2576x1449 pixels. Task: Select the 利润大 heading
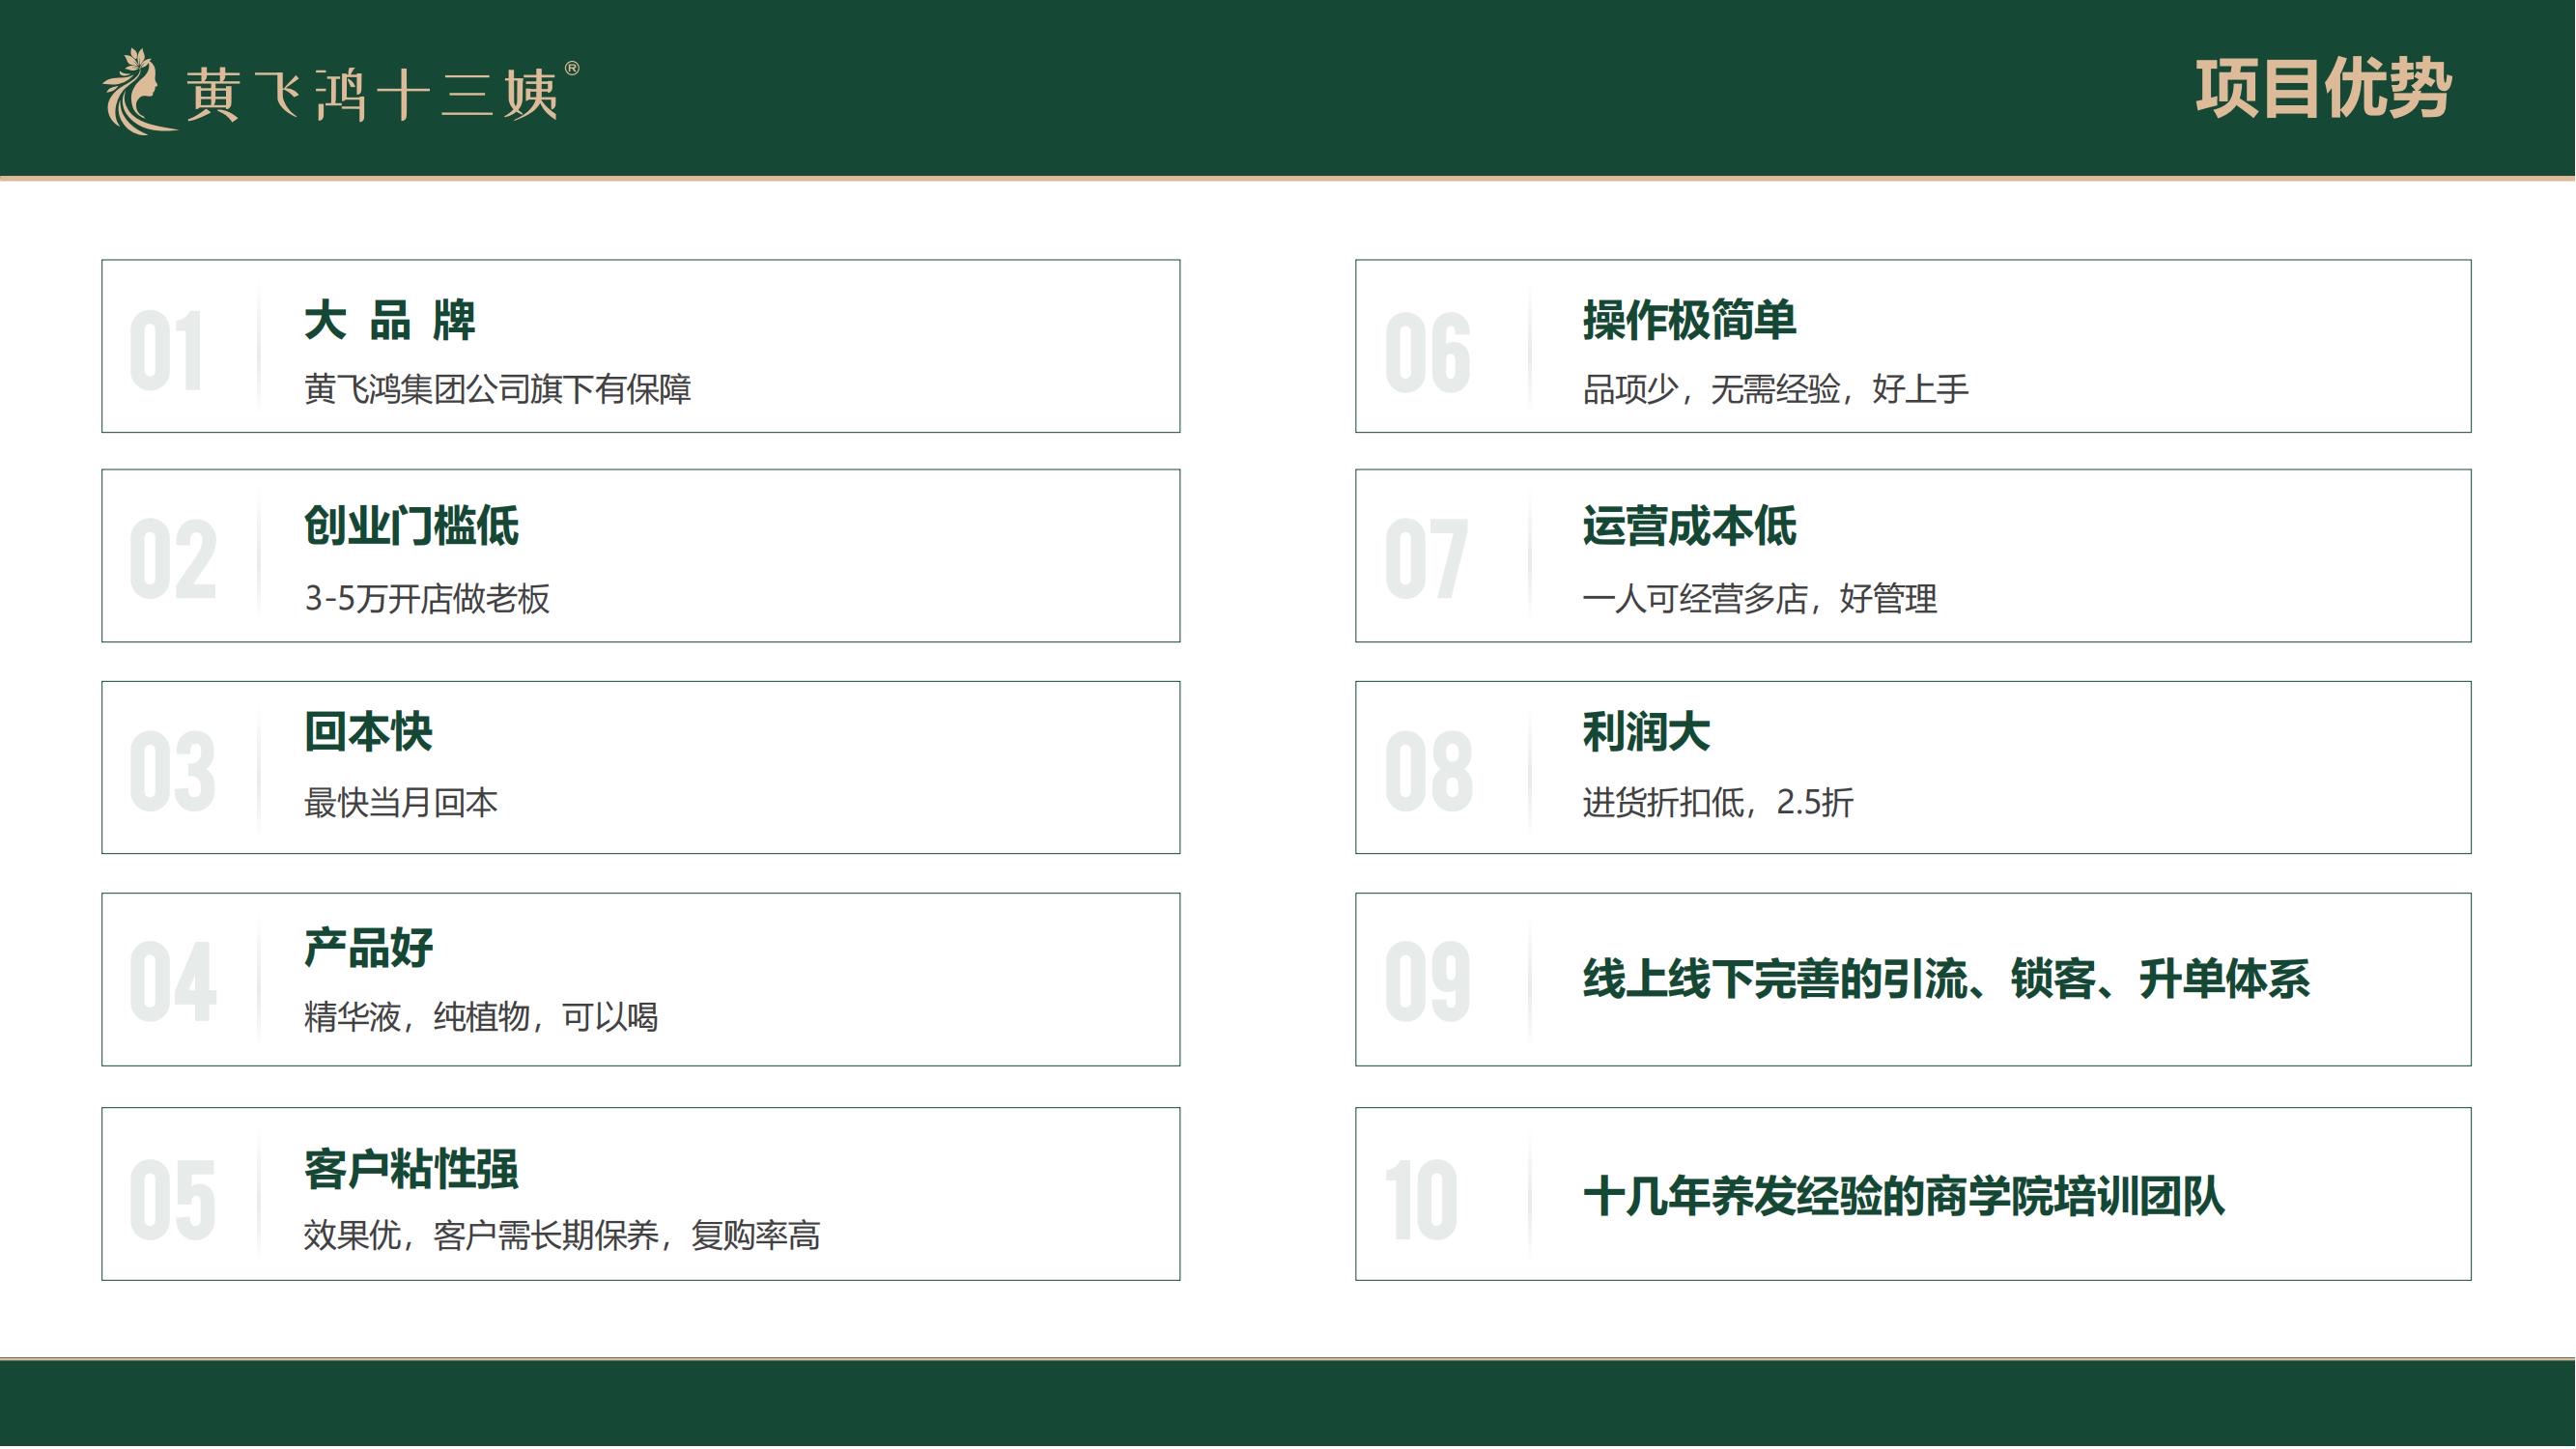[1646, 732]
